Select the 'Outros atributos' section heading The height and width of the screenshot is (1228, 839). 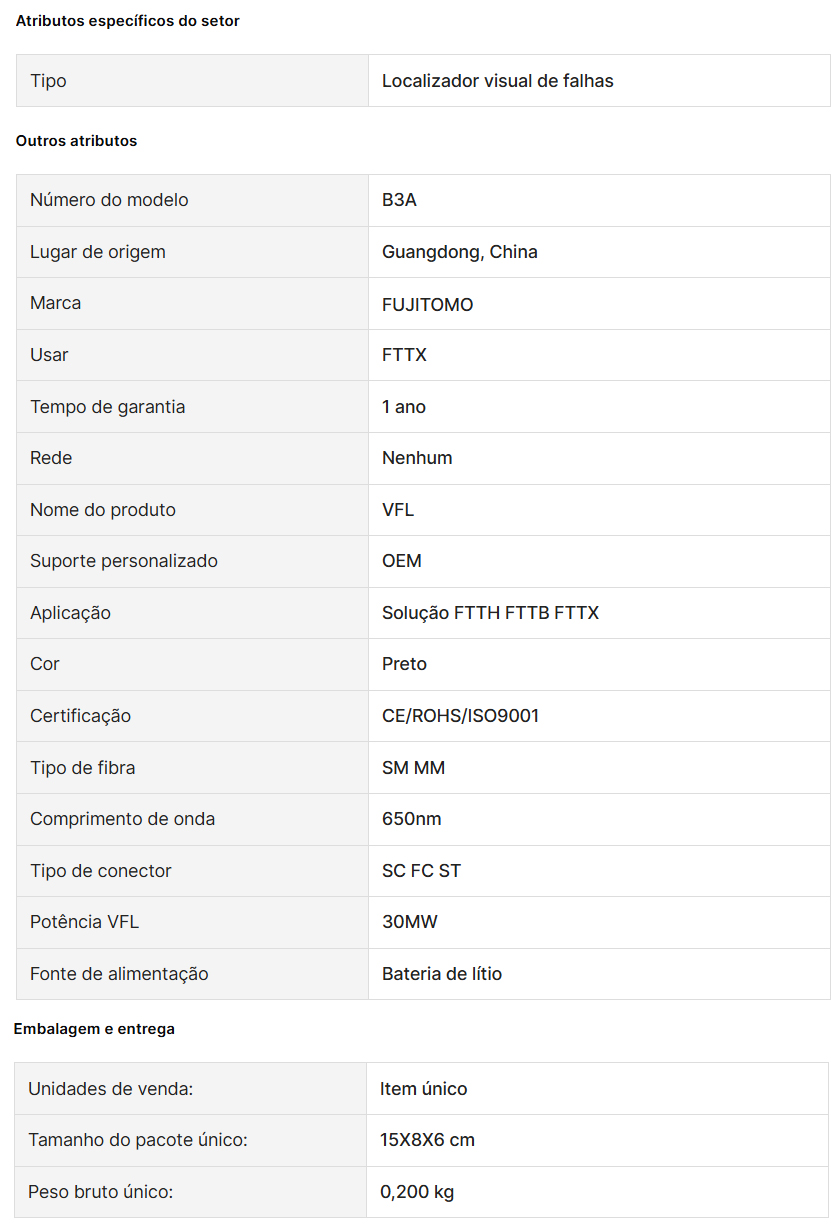pyautogui.click(x=76, y=141)
